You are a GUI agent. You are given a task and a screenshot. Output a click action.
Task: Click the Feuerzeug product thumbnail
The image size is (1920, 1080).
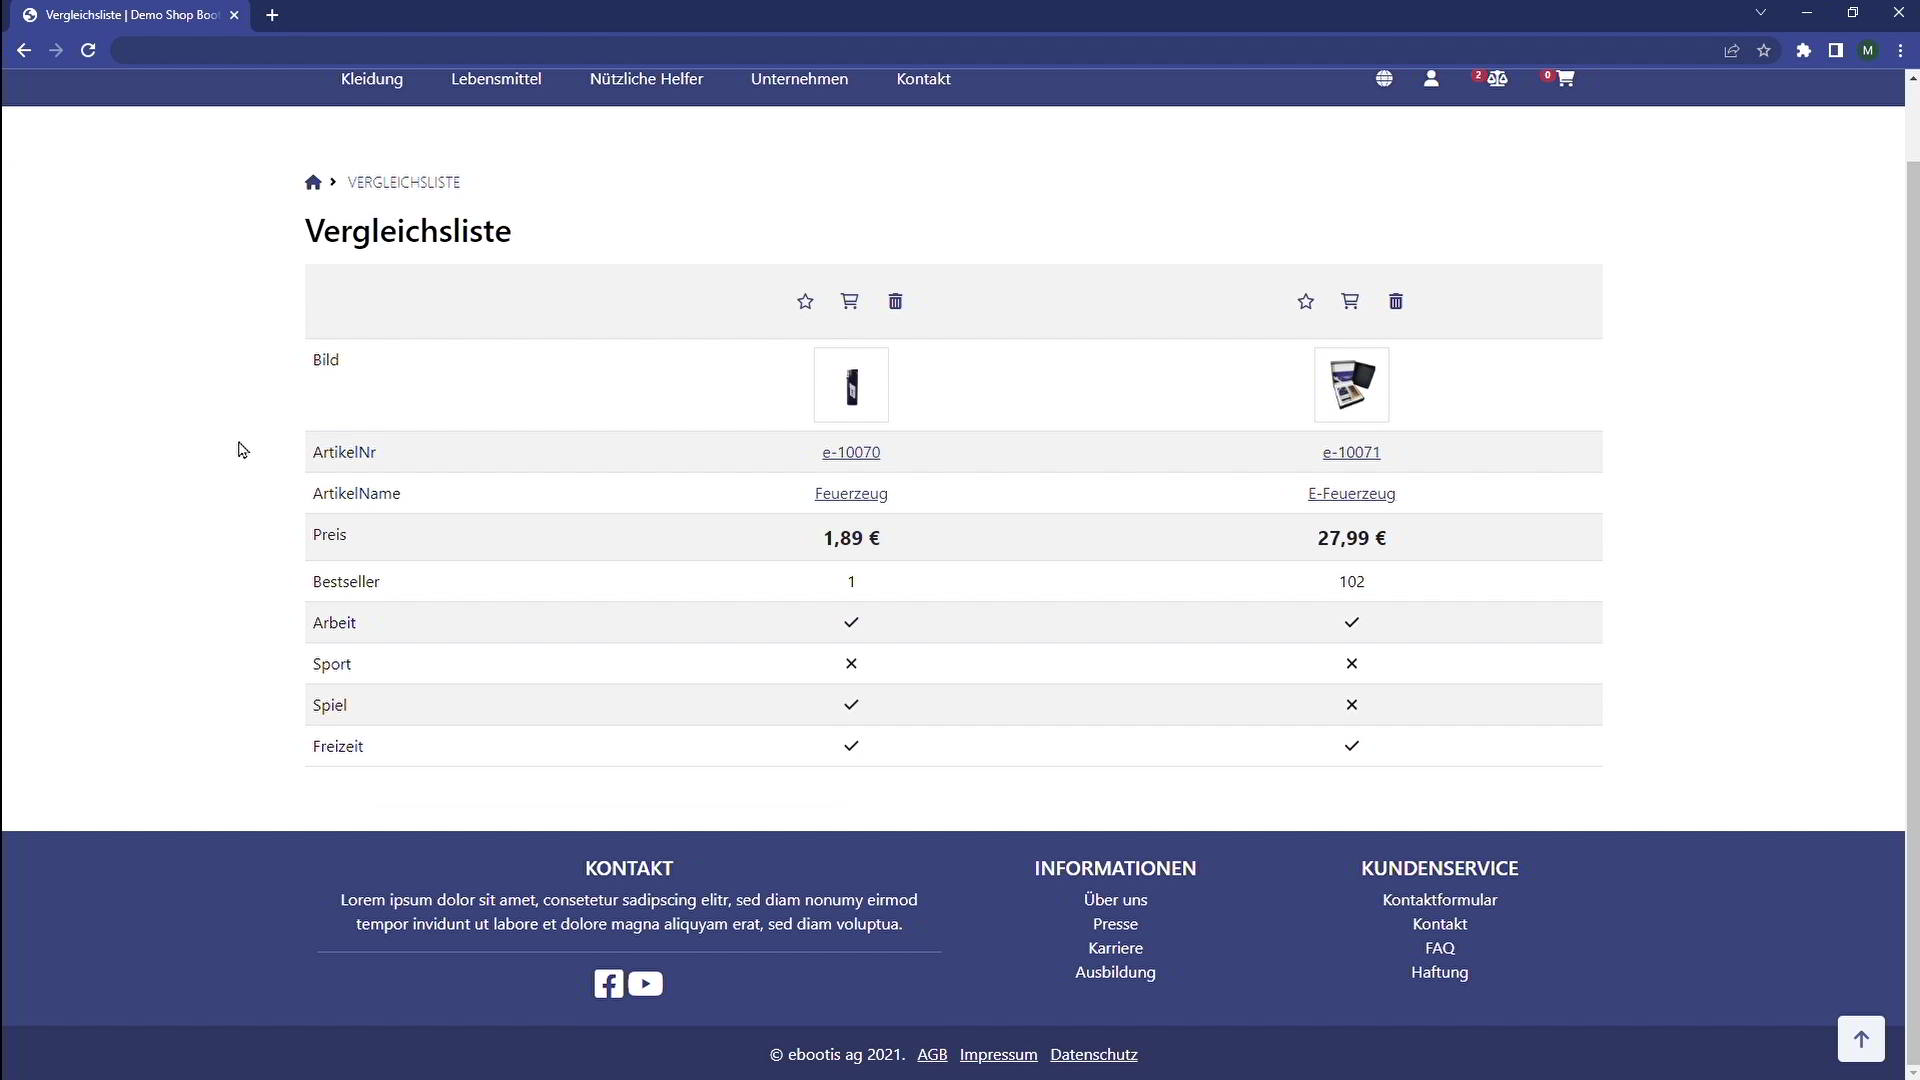tap(851, 385)
